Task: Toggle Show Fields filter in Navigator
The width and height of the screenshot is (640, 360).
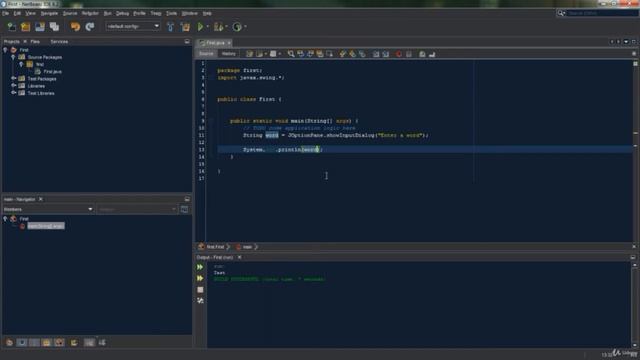Action: (22, 342)
